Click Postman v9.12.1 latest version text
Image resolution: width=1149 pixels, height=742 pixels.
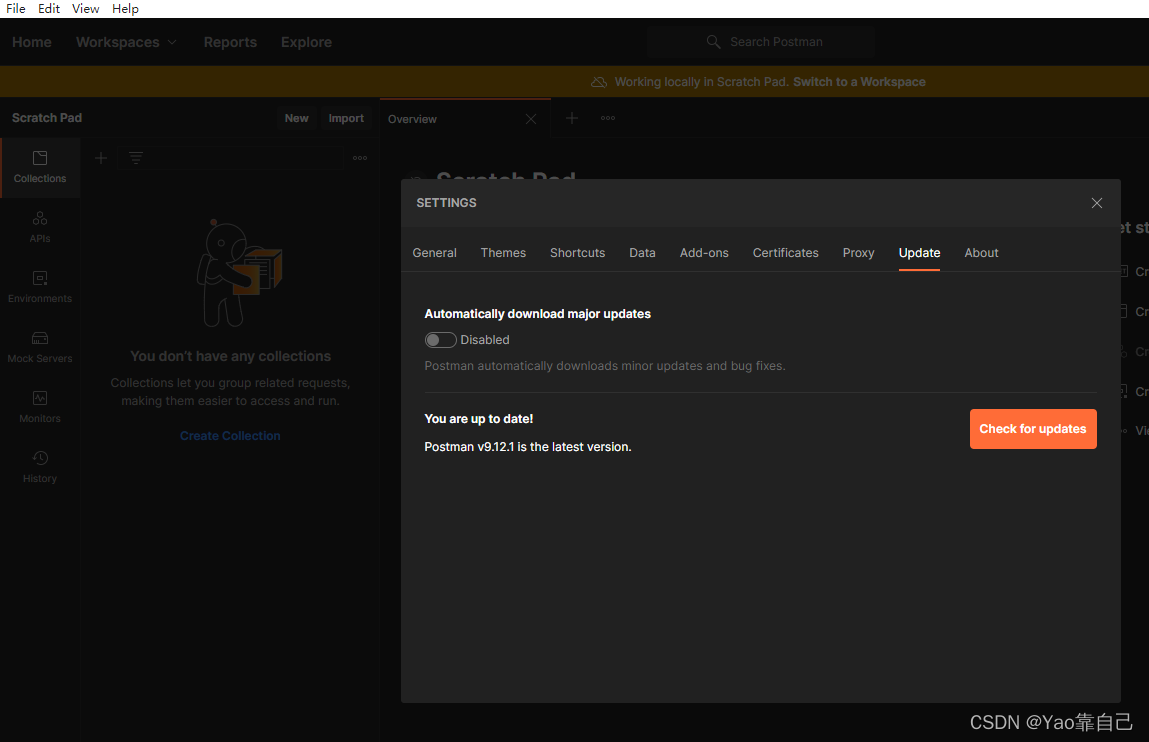(x=528, y=447)
